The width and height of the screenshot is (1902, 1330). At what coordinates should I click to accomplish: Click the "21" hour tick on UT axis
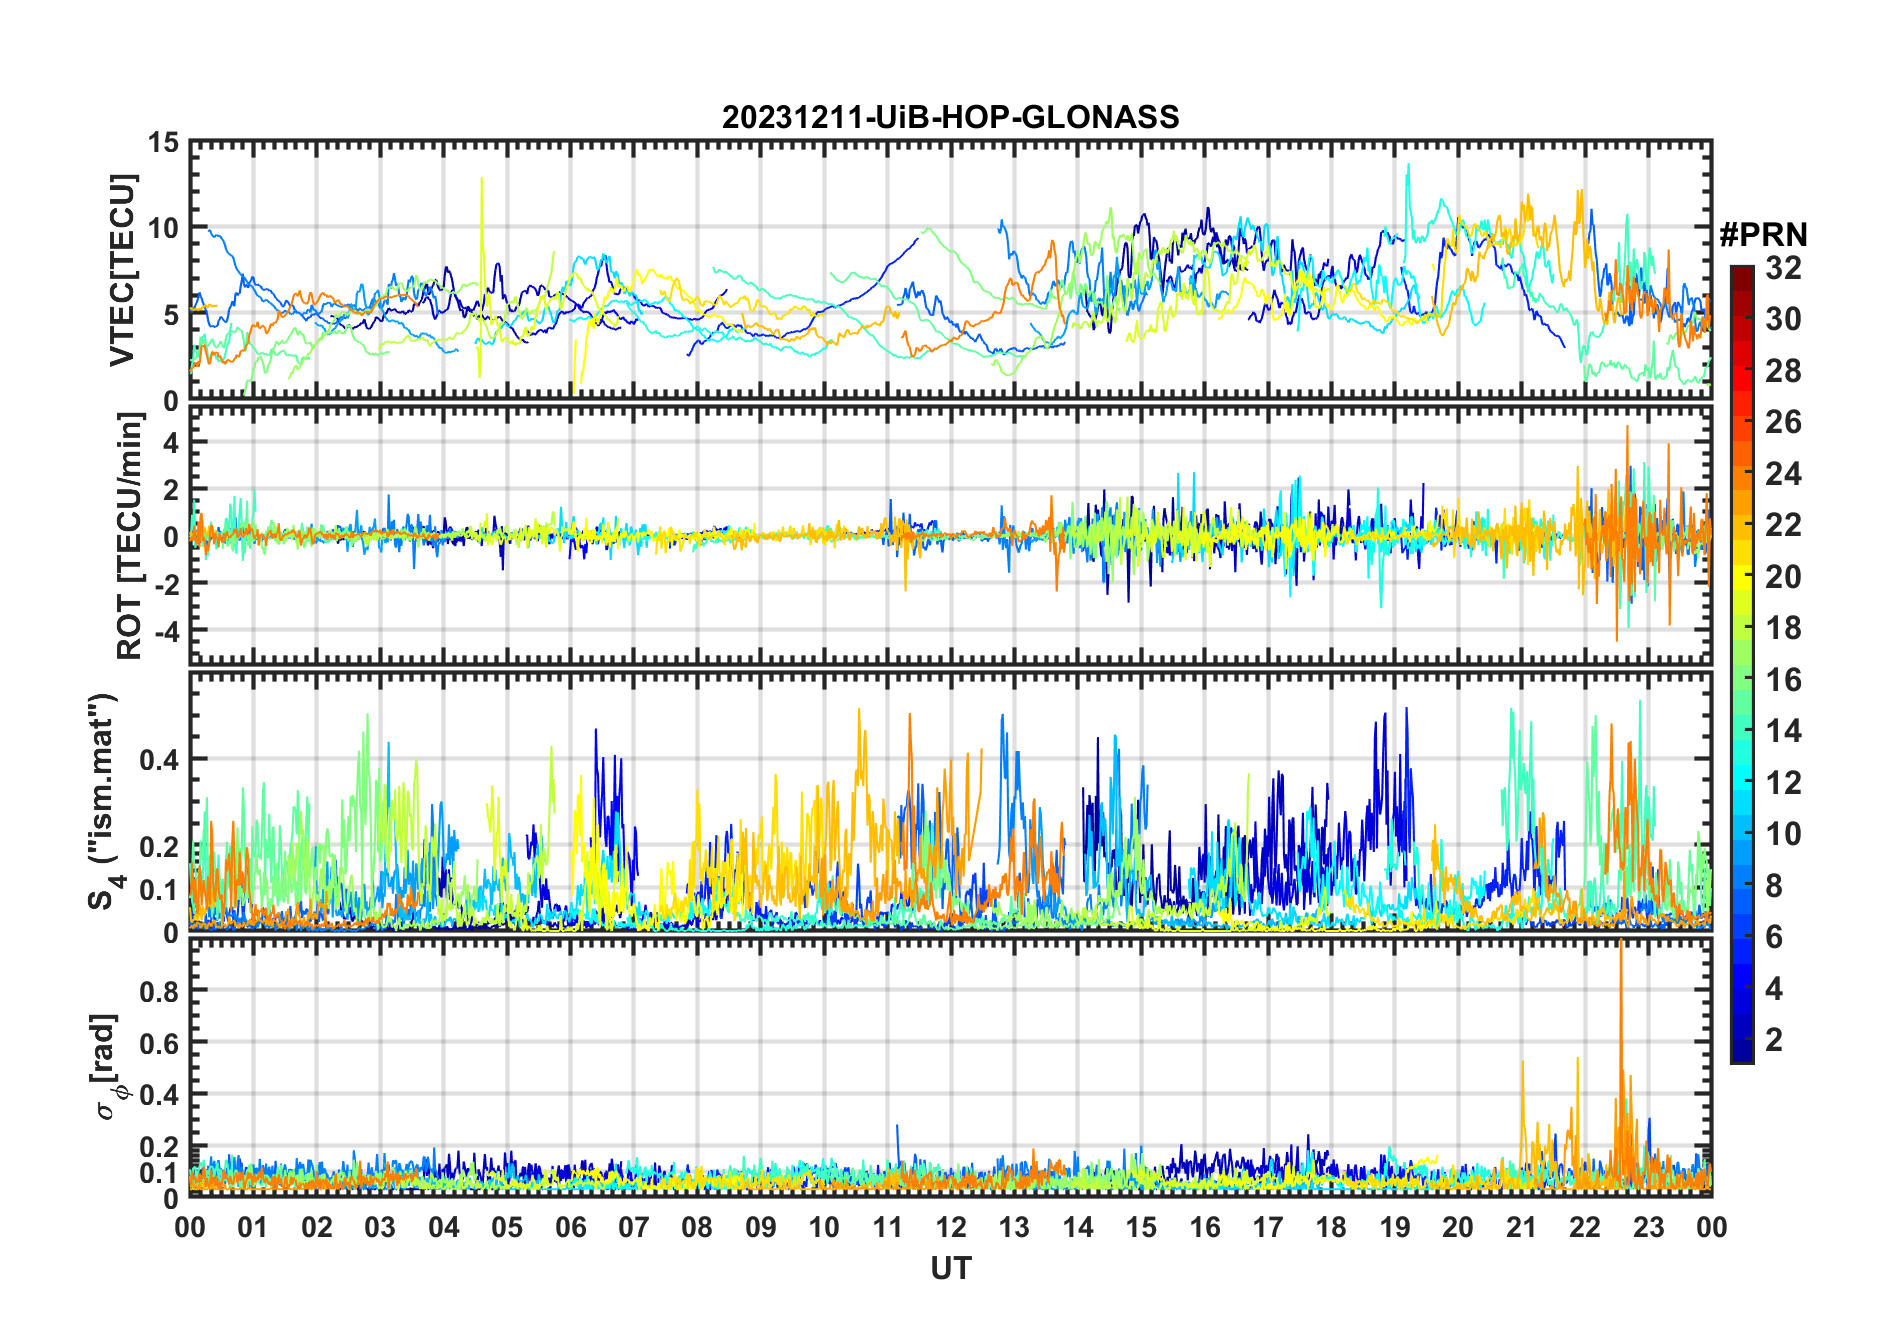1521,1227
